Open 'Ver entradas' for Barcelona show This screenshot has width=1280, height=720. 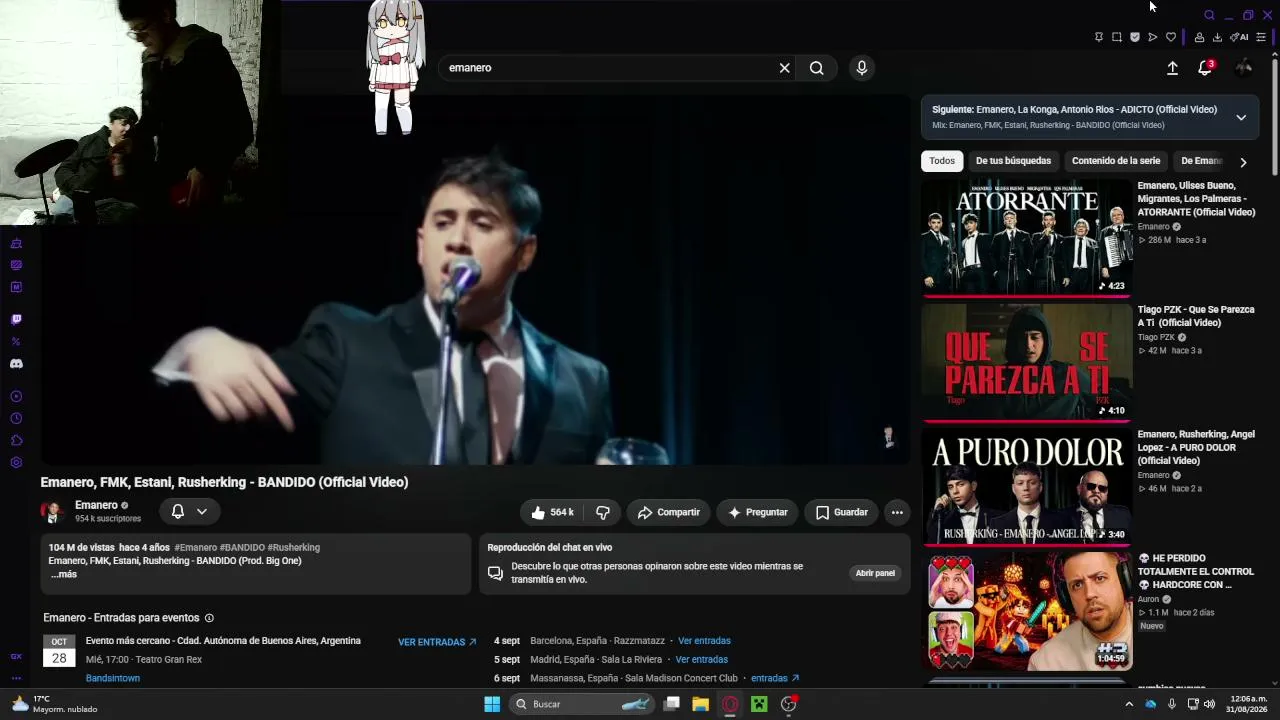704,641
